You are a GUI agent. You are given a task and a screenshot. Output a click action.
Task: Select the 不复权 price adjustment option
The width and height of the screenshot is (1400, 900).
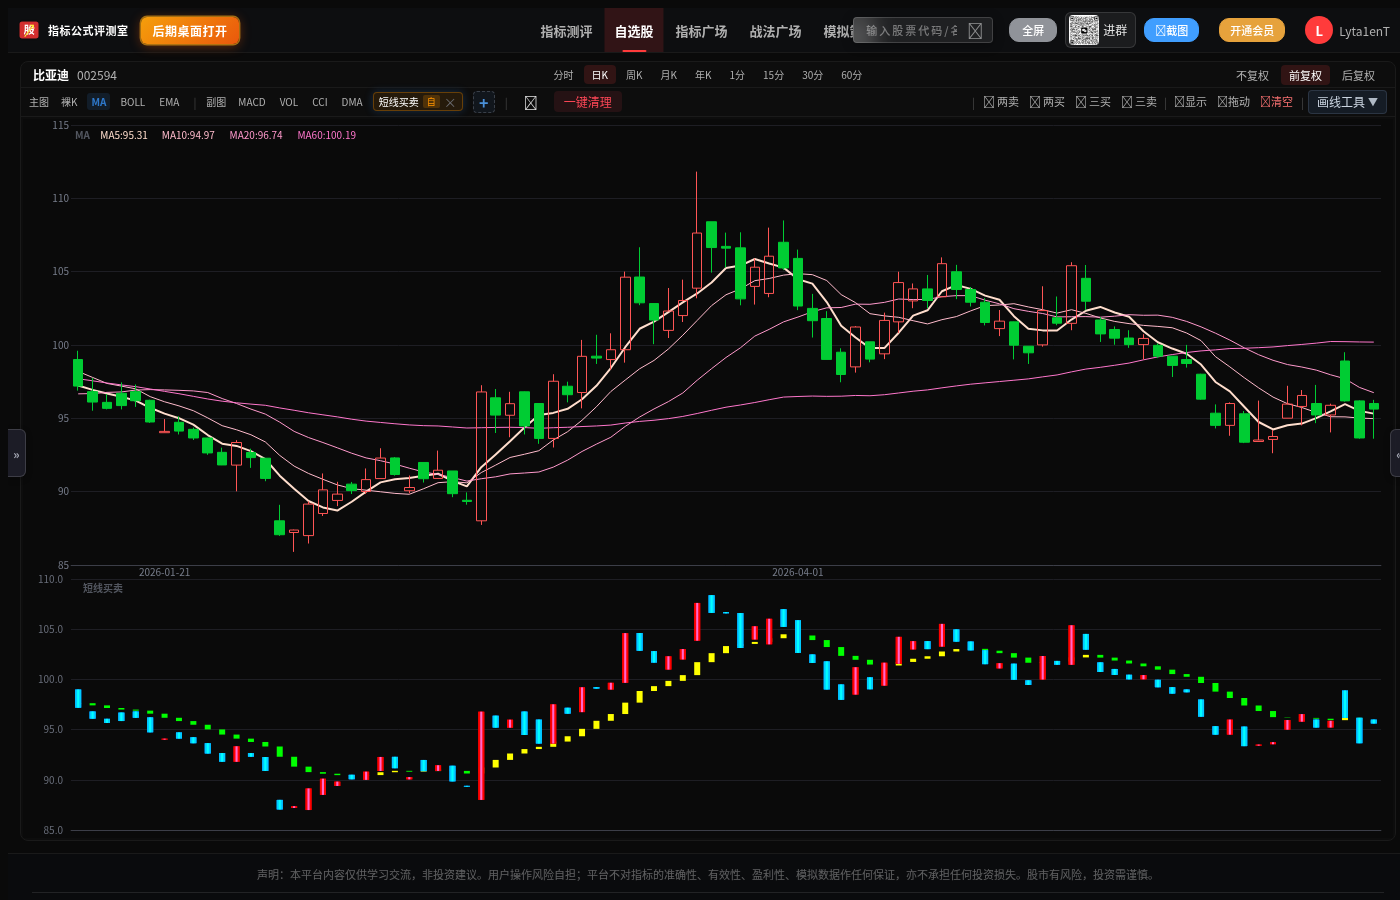[1252, 76]
